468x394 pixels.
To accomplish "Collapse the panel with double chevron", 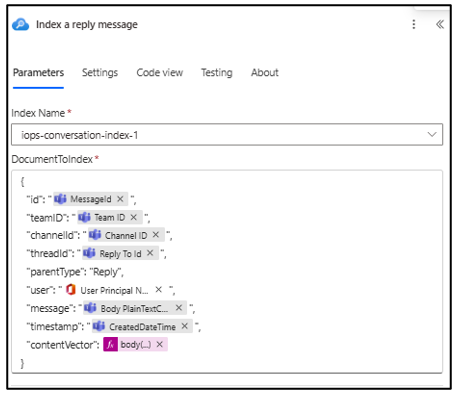I will [x=440, y=24].
